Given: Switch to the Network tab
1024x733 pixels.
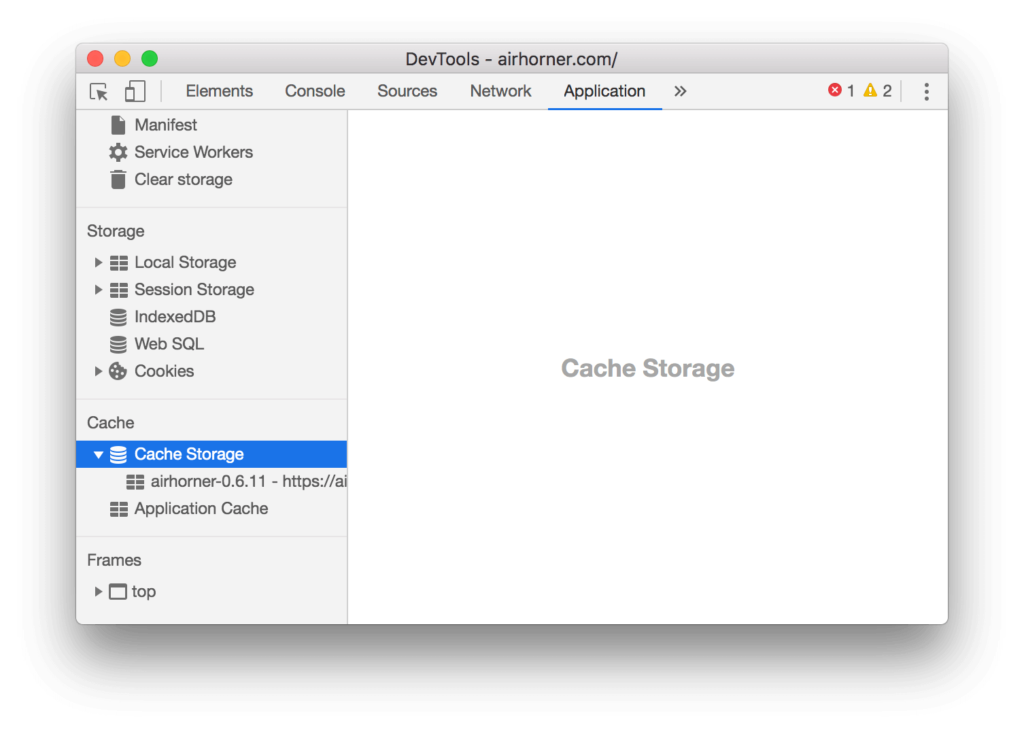Looking at the screenshot, I should tap(500, 91).
